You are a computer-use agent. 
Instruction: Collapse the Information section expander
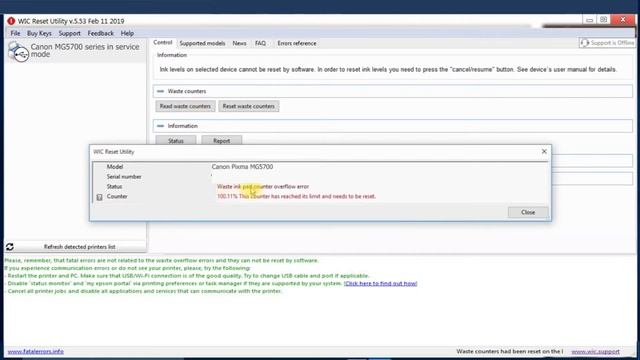click(x=160, y=126)
